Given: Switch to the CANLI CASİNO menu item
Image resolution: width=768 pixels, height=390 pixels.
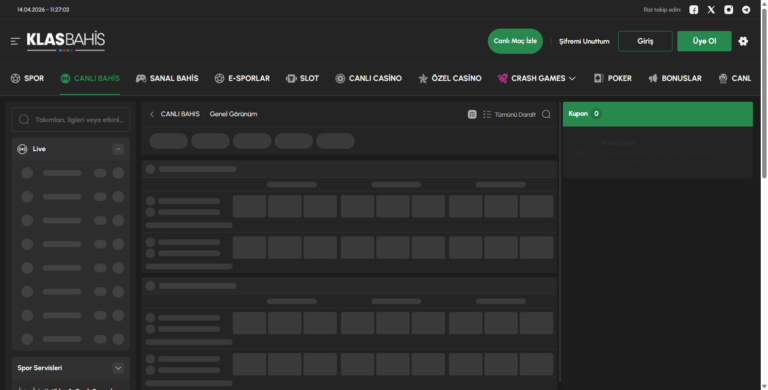Looking at the screenshot, I should [368, 78].
